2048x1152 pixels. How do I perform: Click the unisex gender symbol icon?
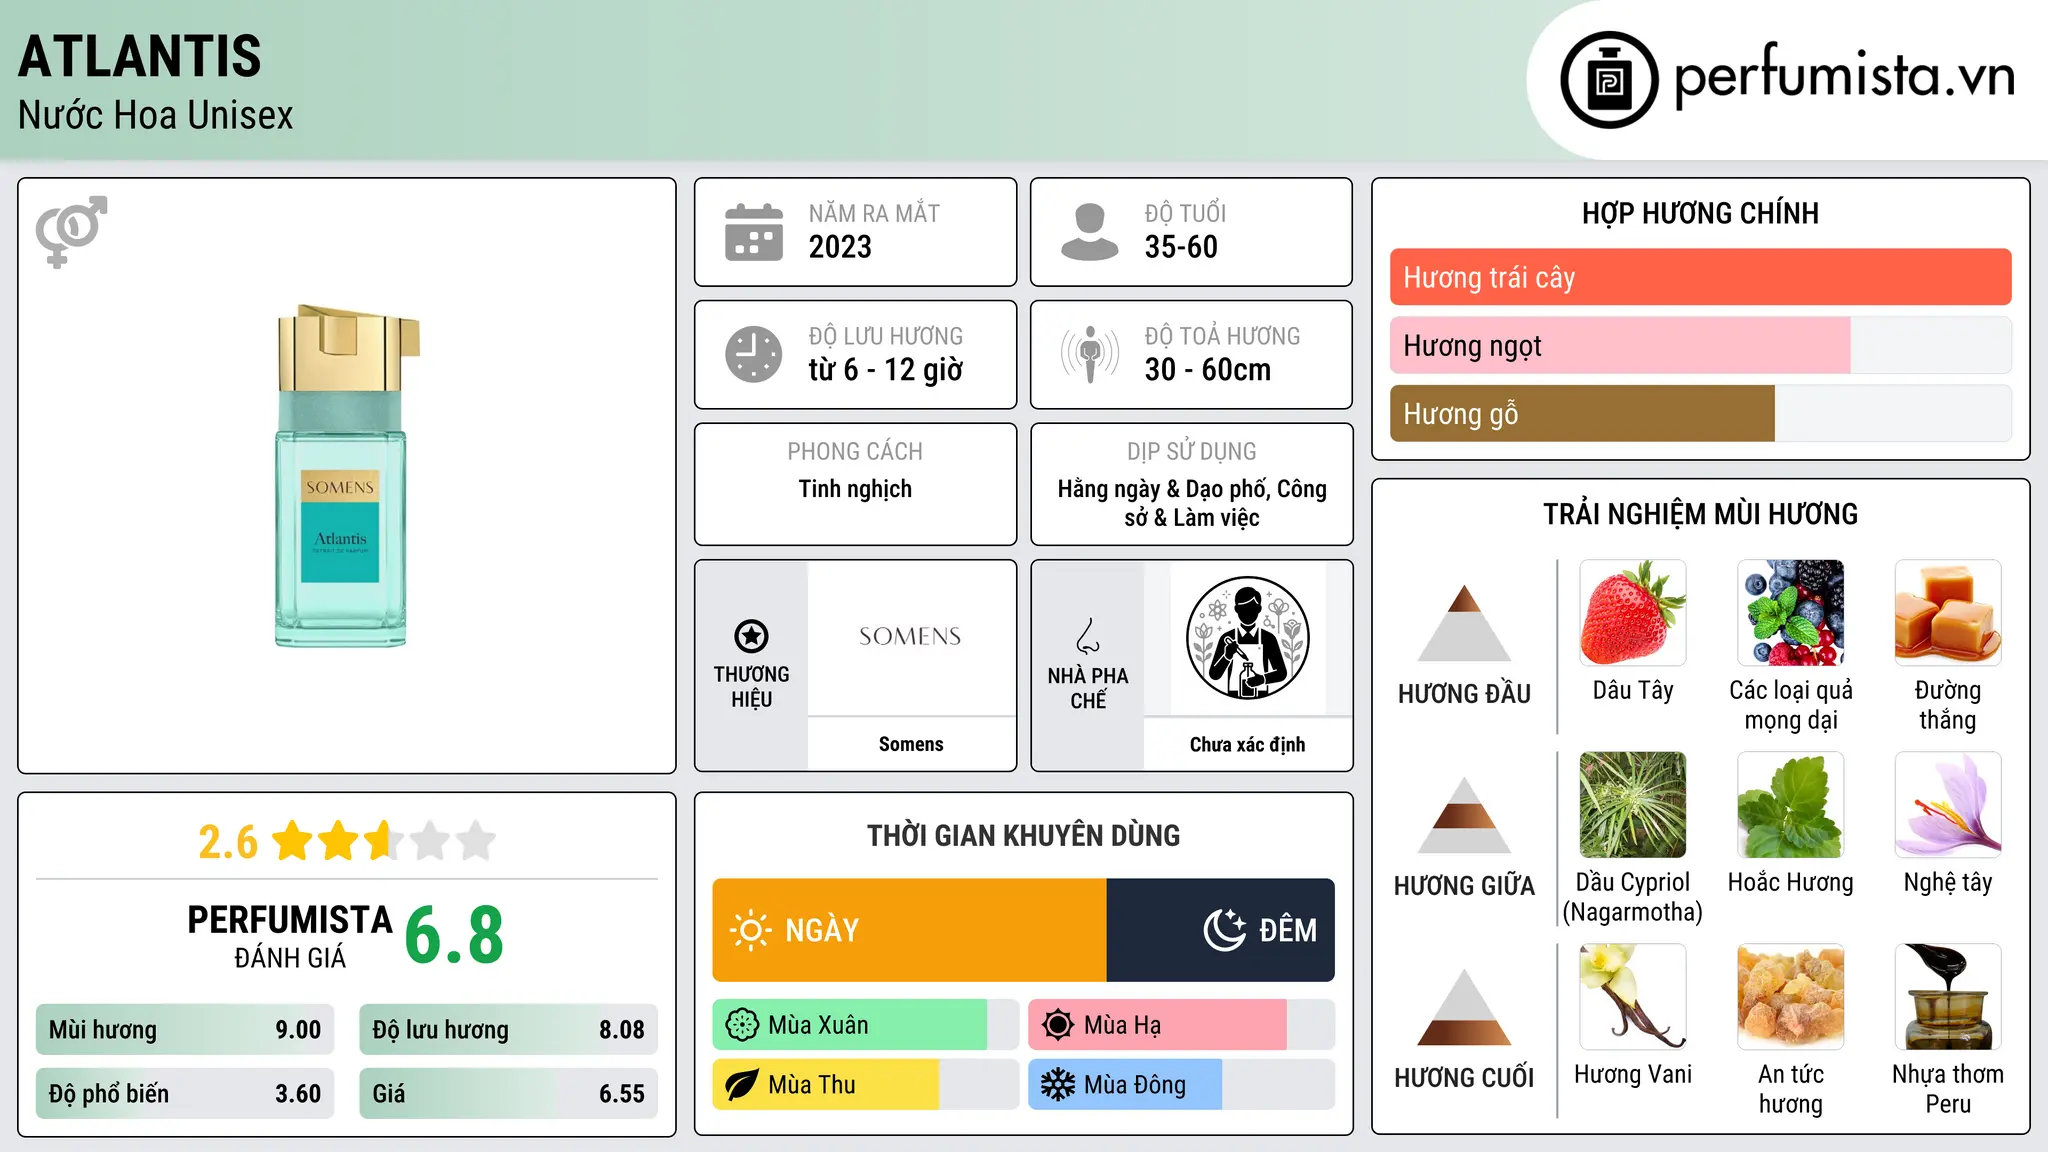click(x=71, y=232)
